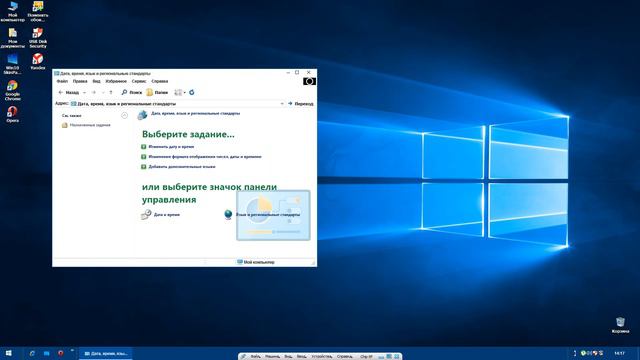Select the Дата, время taskbar window button
640x360 pixels.
click(x=106, y=353)
